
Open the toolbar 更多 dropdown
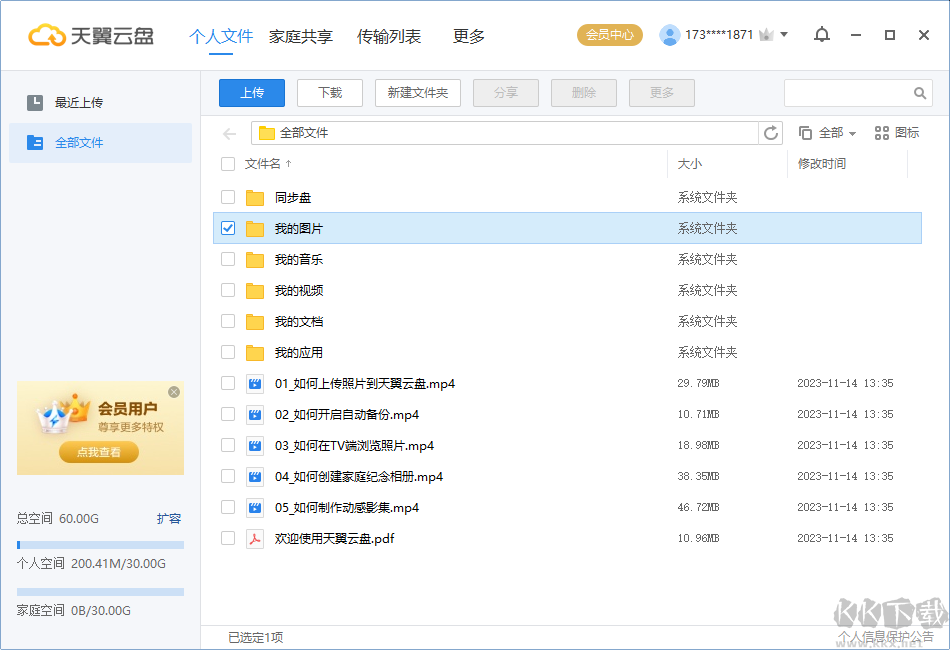pyautogui.click(x=661, y=92)
